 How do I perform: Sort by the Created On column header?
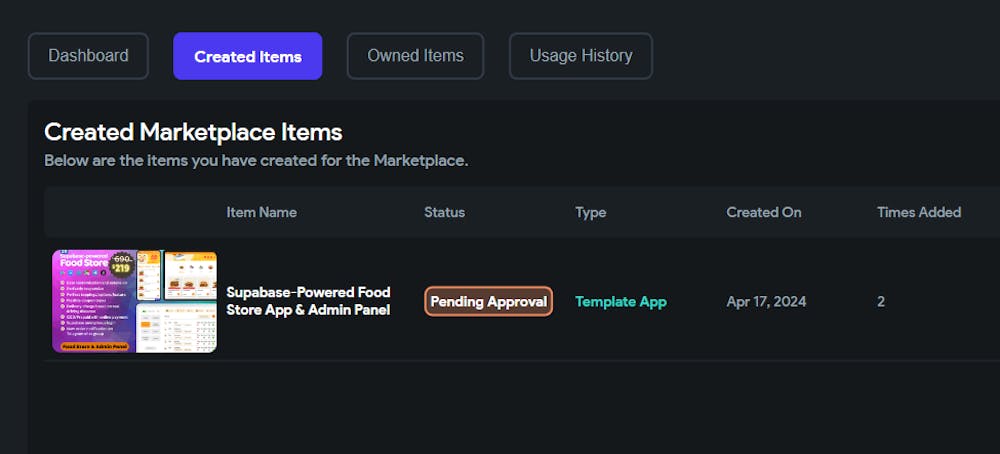[764, 212]
